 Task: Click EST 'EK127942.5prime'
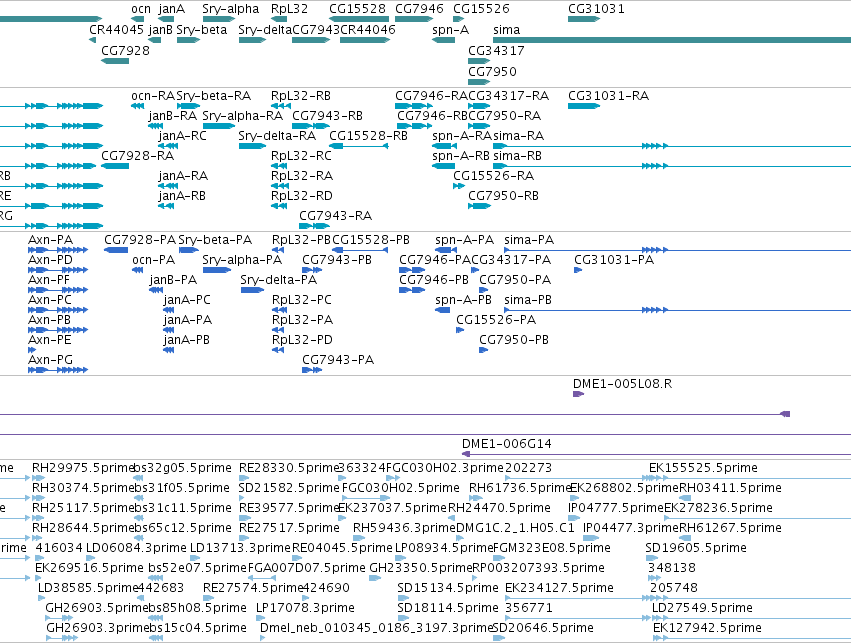click(x=707, y=628)
